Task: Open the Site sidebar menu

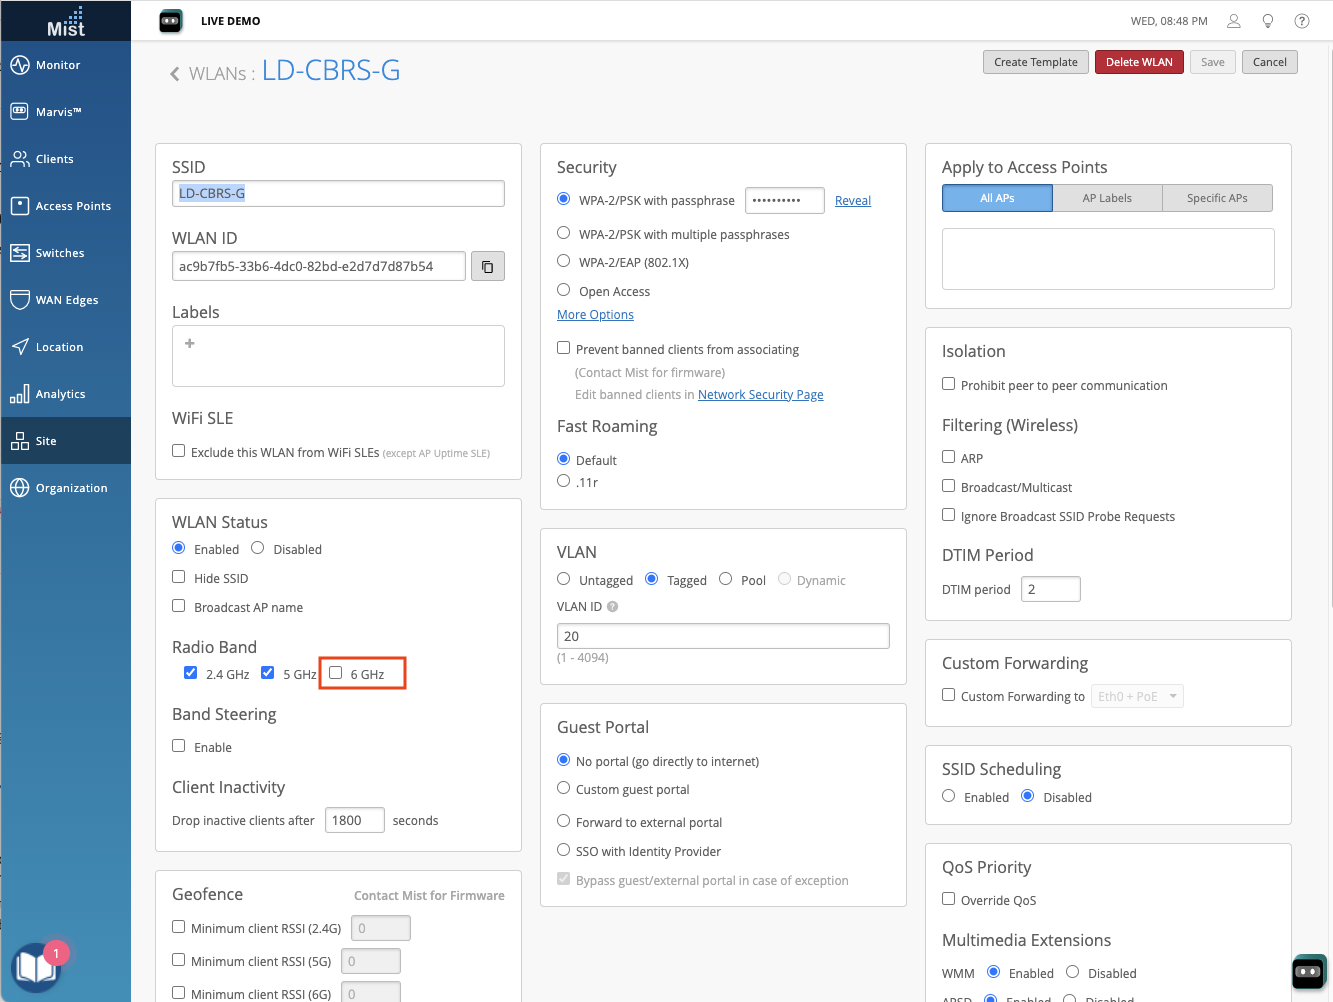Action: click(x=66, y=441)
